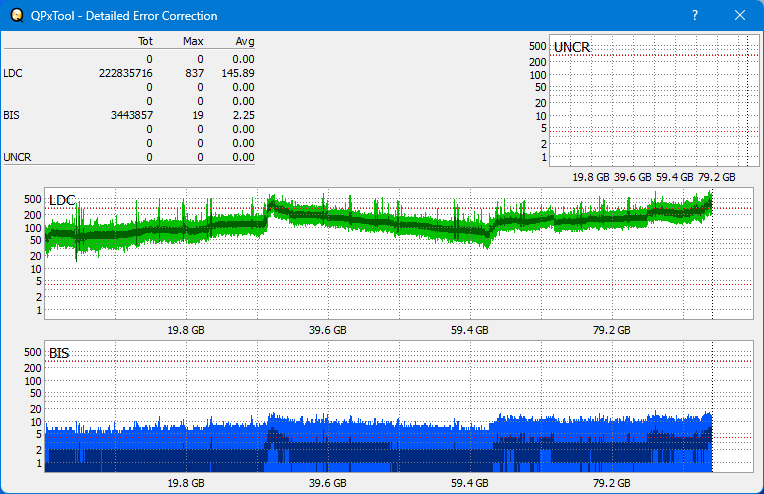This screenshot has width=764, height=494.
Task: Click the LDC max value 837
Action: pyautogui.click(x=194, y=73)
